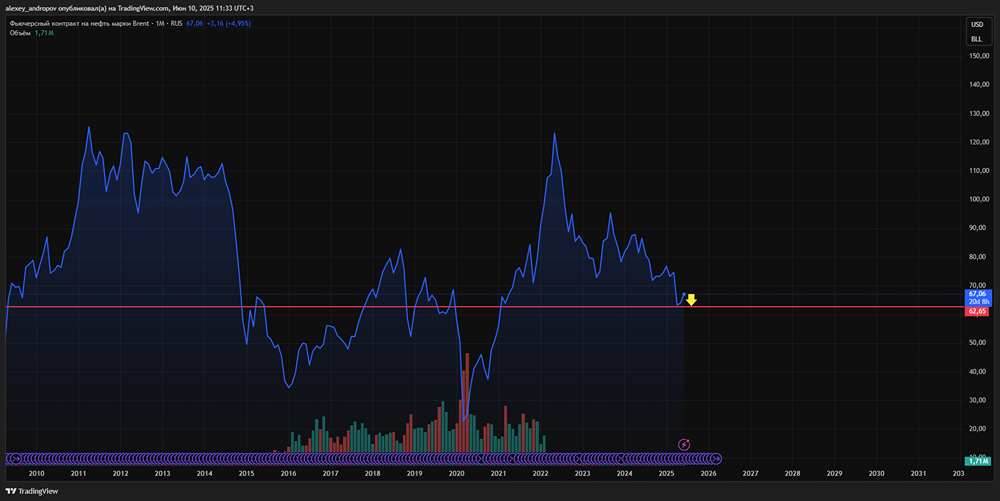Click the 2021 label on time axis
Viewport: 1000px width, 501px height.
(499, 474)
